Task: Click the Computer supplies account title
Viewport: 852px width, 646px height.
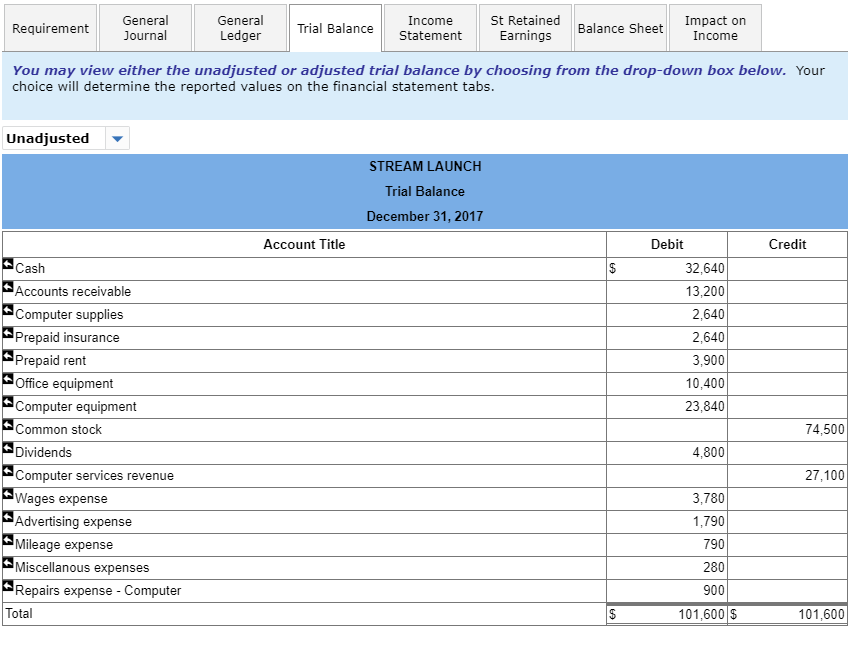Action: [69, 315]
